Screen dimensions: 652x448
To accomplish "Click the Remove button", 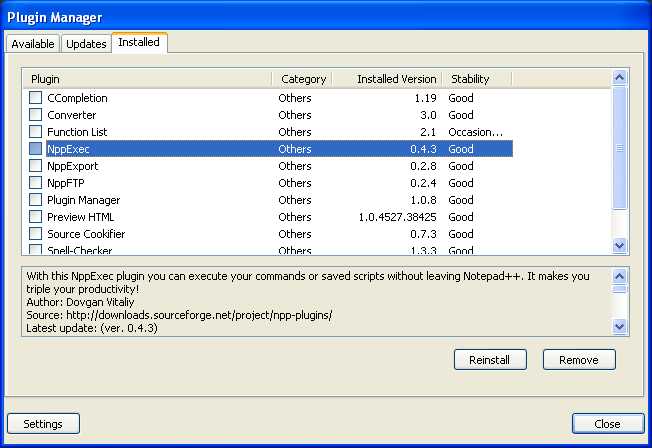I will pos(579,360).
